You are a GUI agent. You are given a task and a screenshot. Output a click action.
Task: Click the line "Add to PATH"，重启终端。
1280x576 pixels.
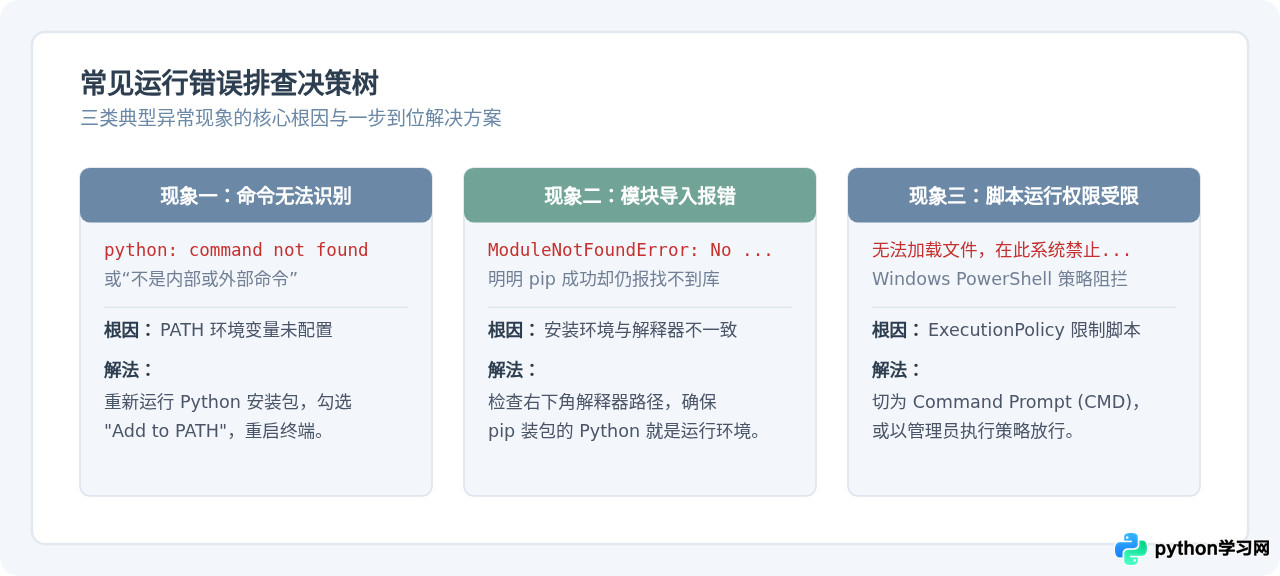point(214,432)
